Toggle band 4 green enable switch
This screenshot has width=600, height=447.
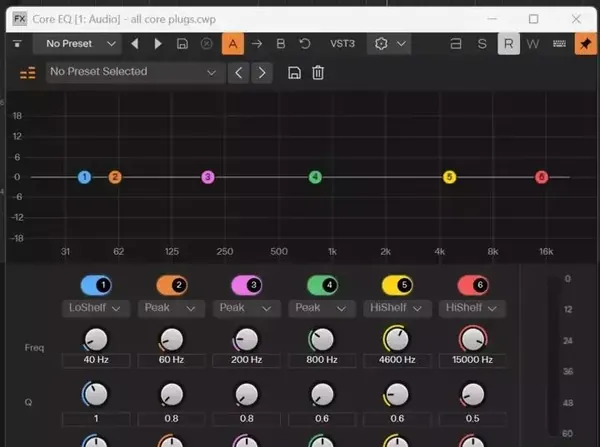[x=322, y=285]
